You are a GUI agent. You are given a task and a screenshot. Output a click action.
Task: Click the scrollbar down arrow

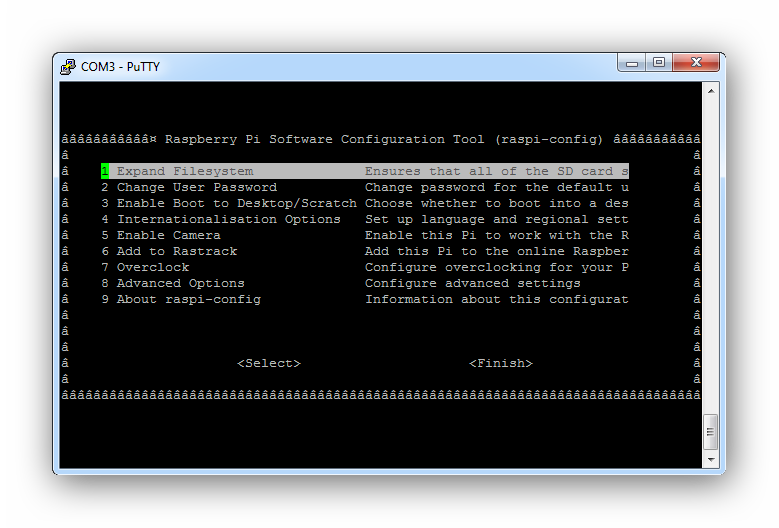click(711, 458)
